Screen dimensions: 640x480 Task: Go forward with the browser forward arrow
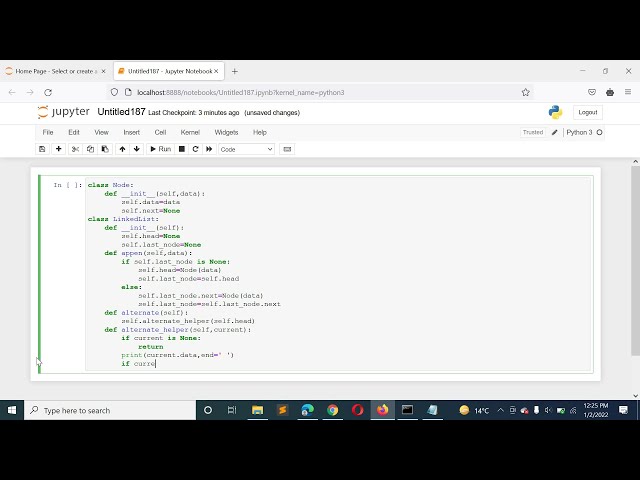pyautogui.click(x=30, y=93)
